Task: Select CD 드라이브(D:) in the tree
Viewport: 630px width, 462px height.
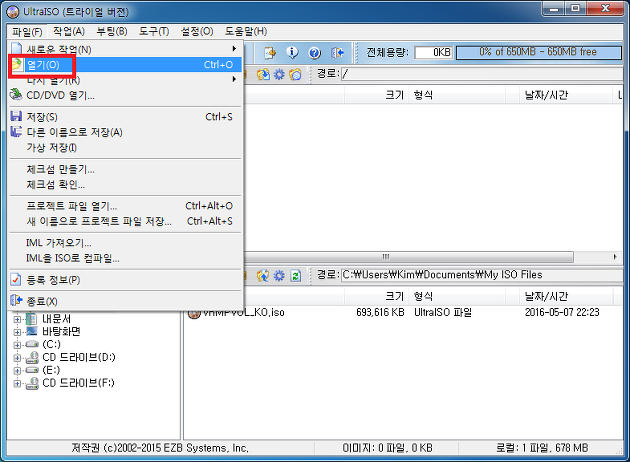Action: [79, 358]
